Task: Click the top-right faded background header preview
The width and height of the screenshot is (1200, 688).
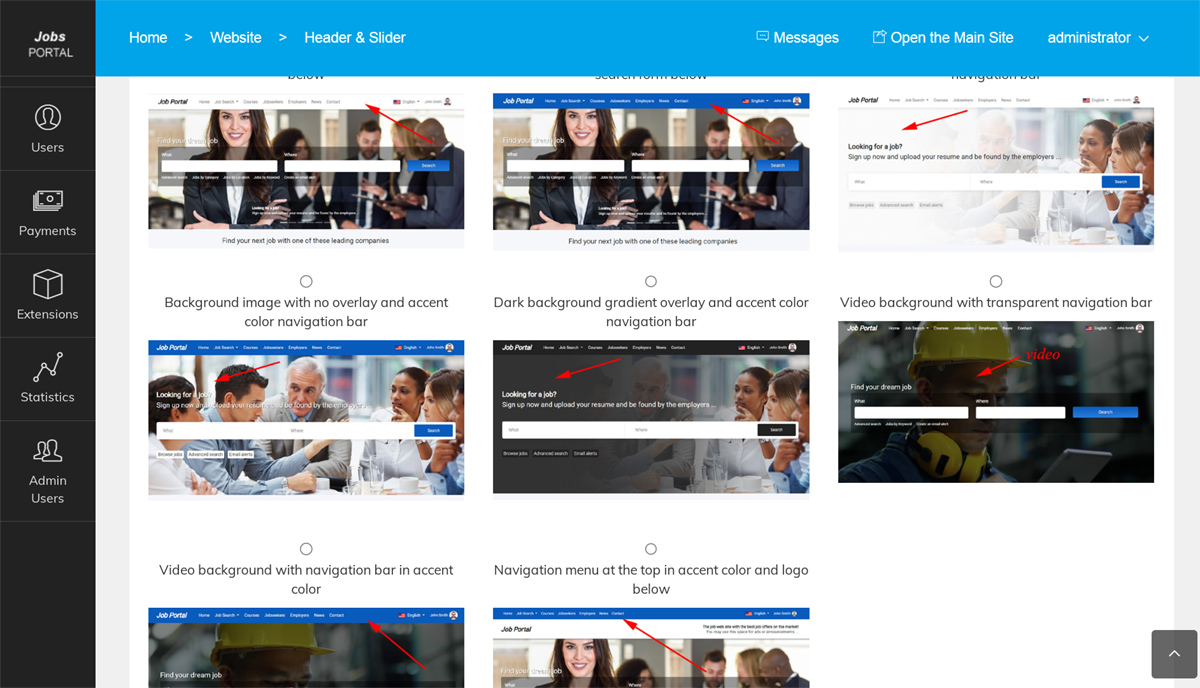Action: point(996,171)
